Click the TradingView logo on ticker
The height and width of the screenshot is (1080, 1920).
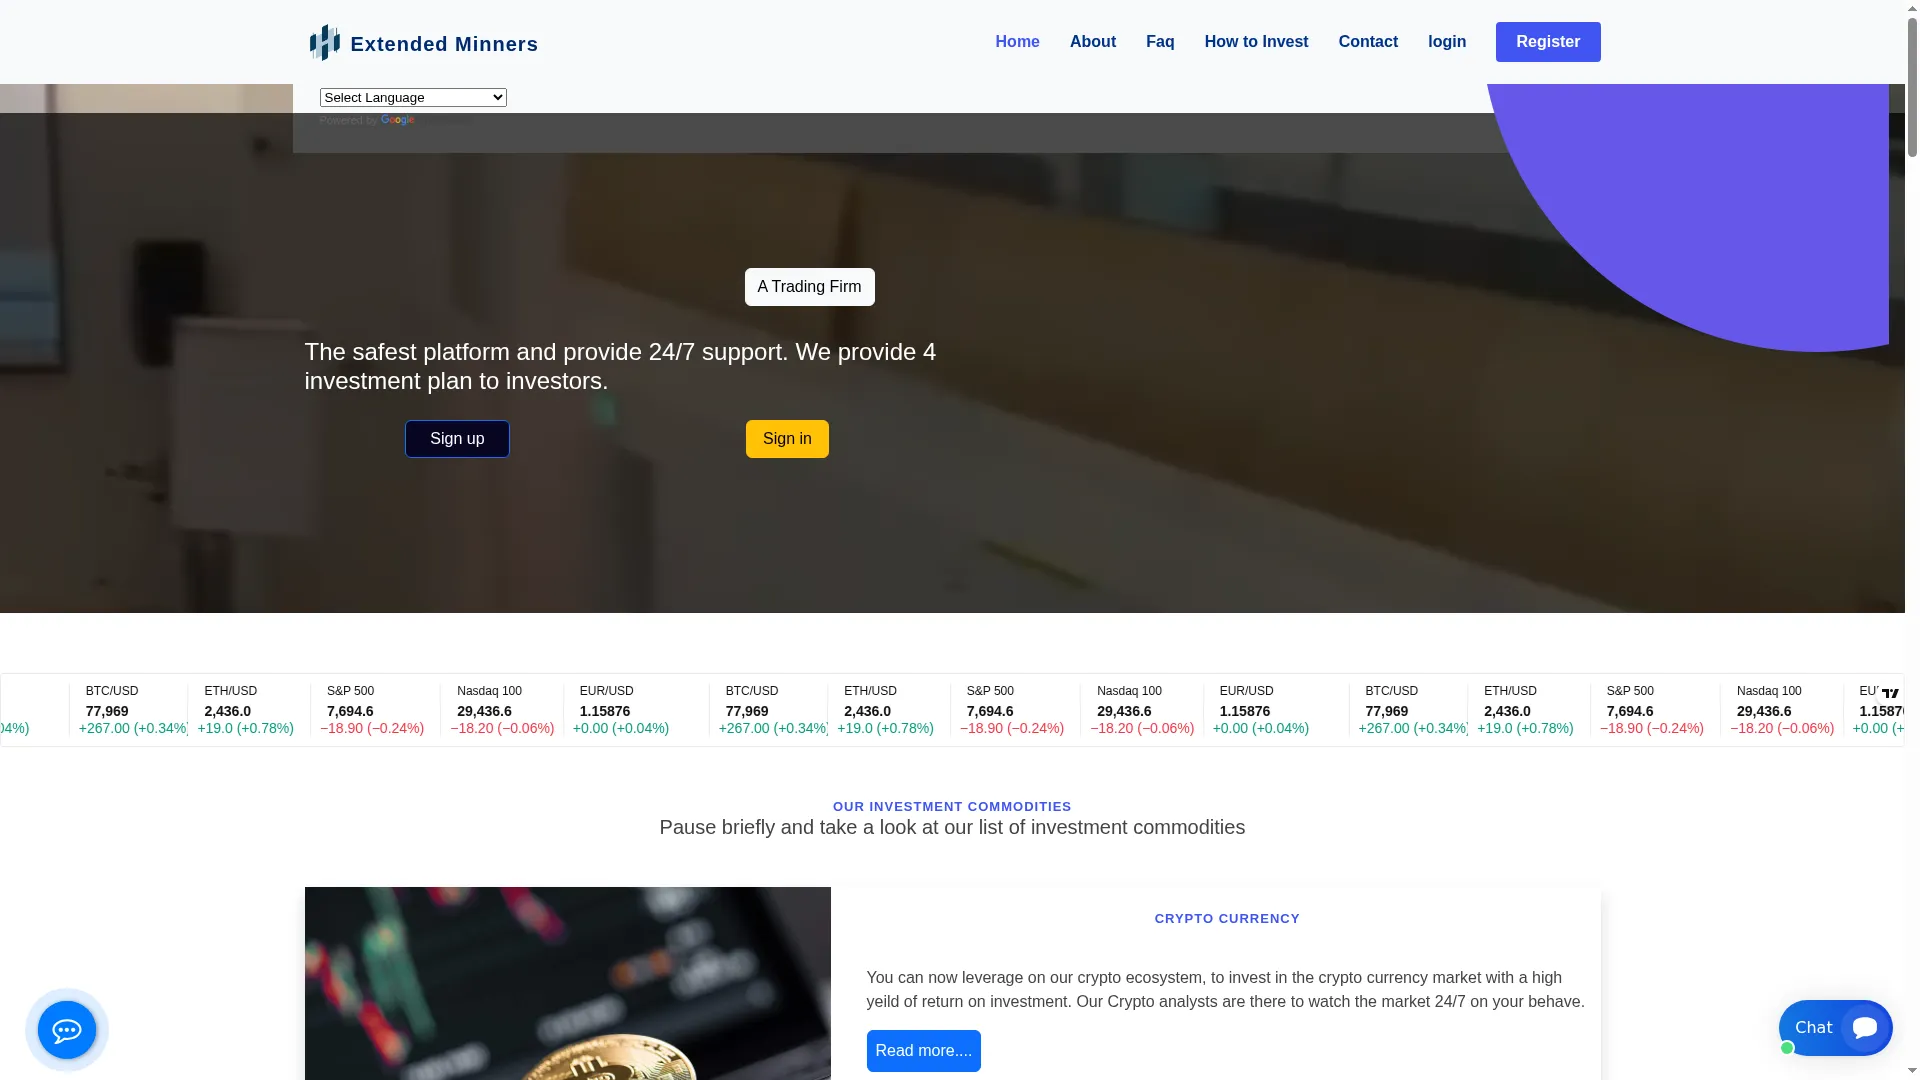[x=1890, y=693]
